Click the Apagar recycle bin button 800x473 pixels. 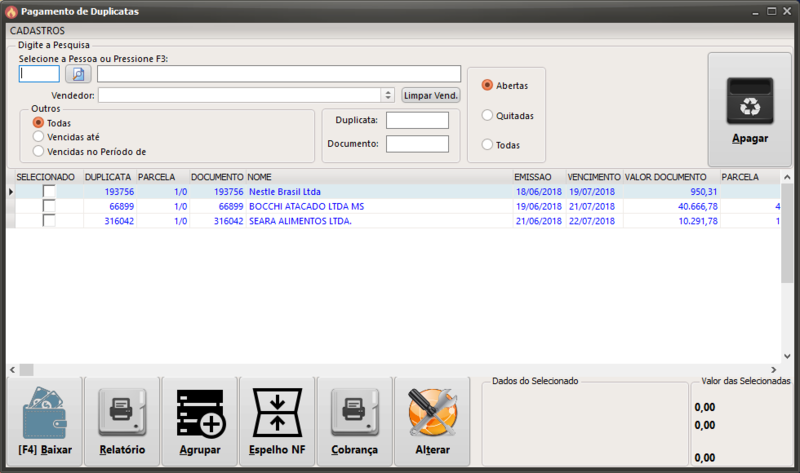click(x=749, y=109)
